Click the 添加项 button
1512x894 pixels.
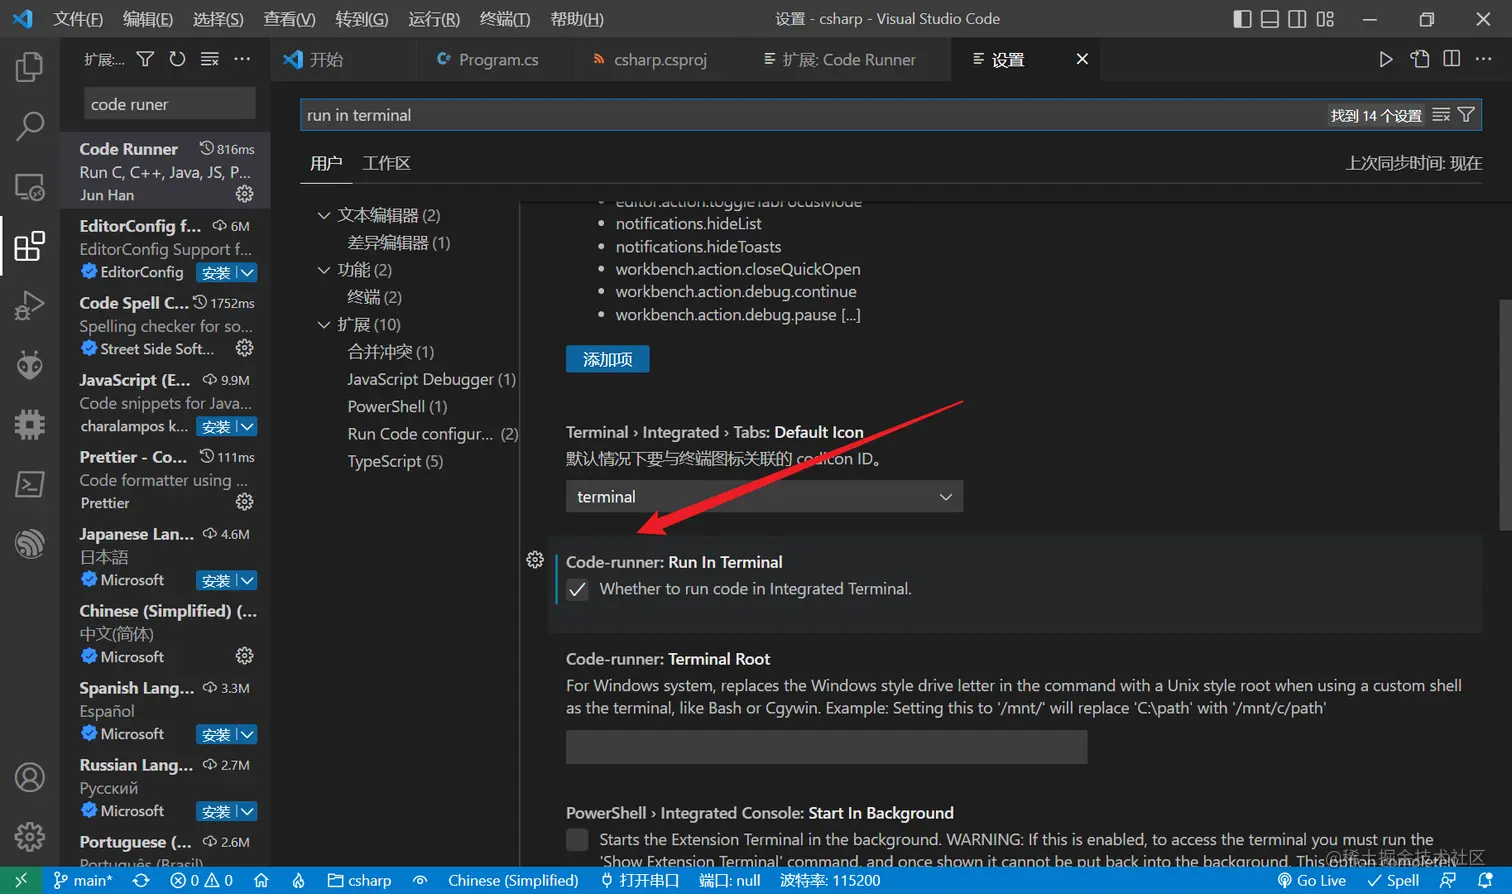tap(608, 359)
